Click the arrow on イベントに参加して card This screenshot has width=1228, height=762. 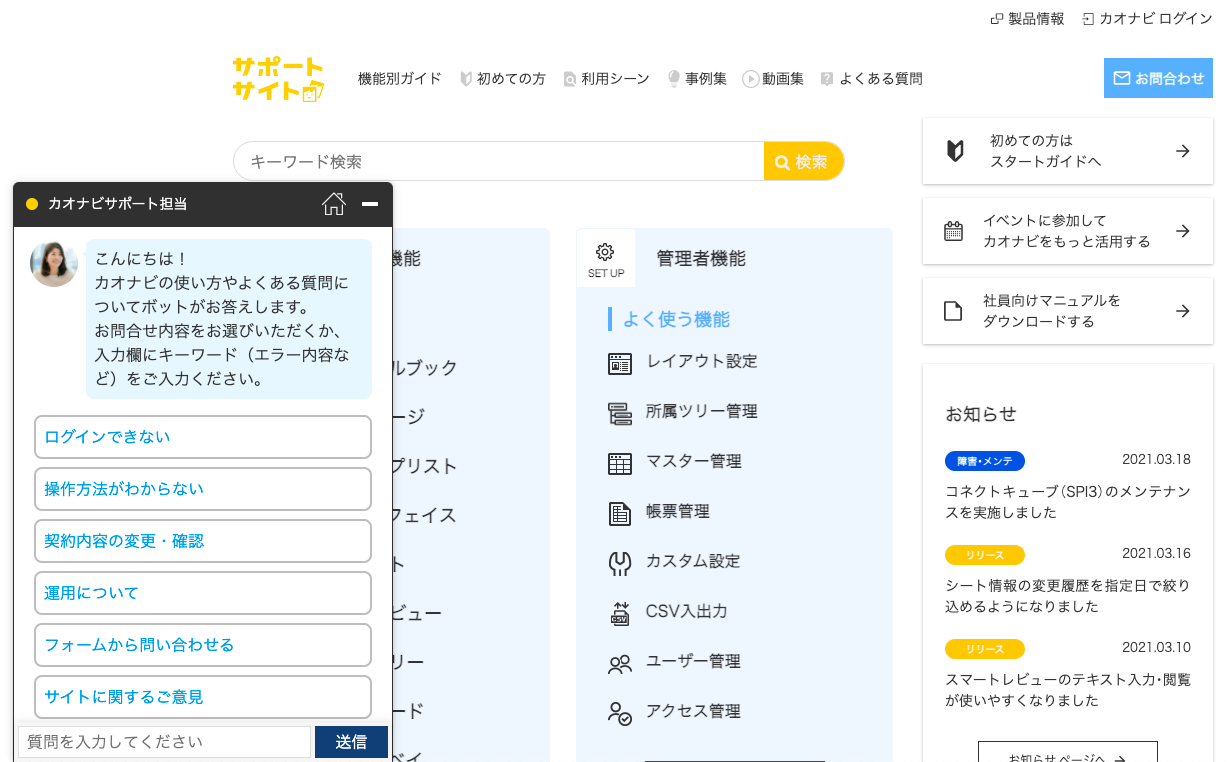pyautogui.click(x=1183, y=231)
